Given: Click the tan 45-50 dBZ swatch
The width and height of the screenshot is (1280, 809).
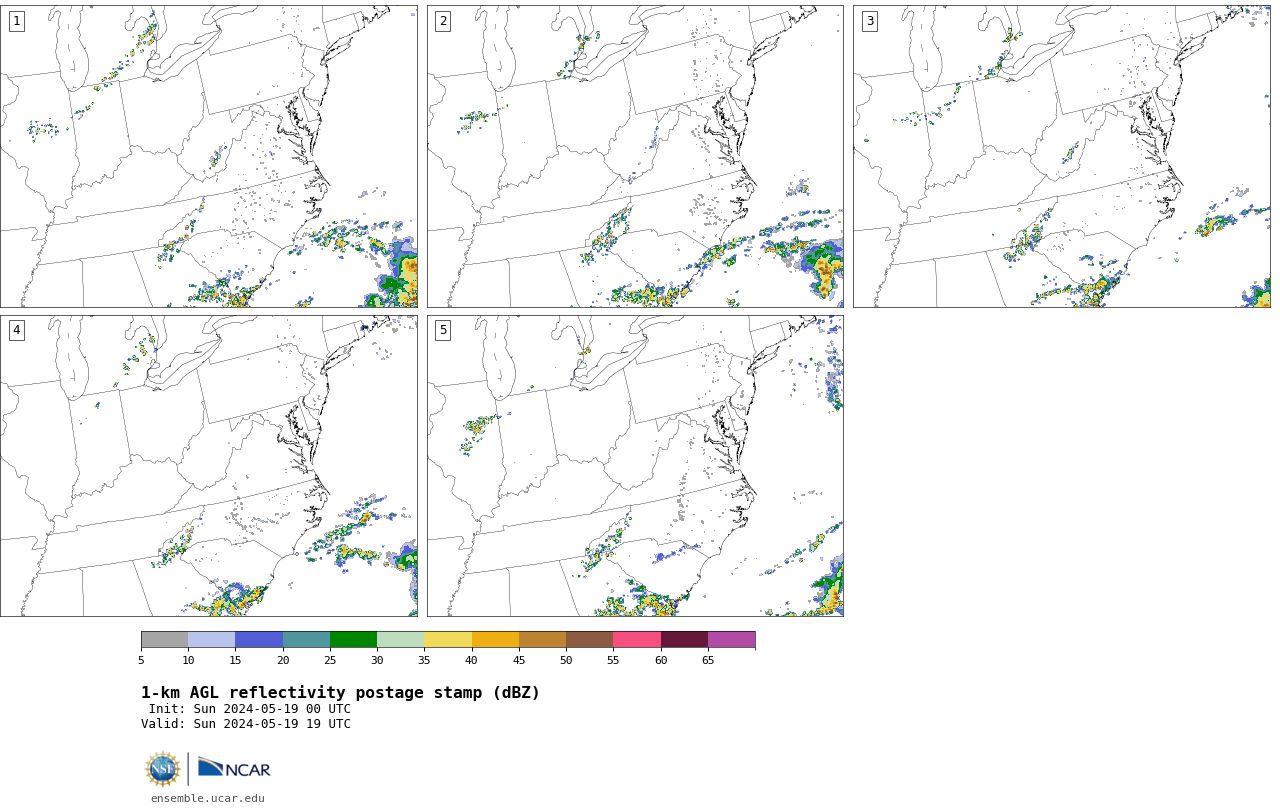Looking at the screenshot, I should [x=542, y=640].
